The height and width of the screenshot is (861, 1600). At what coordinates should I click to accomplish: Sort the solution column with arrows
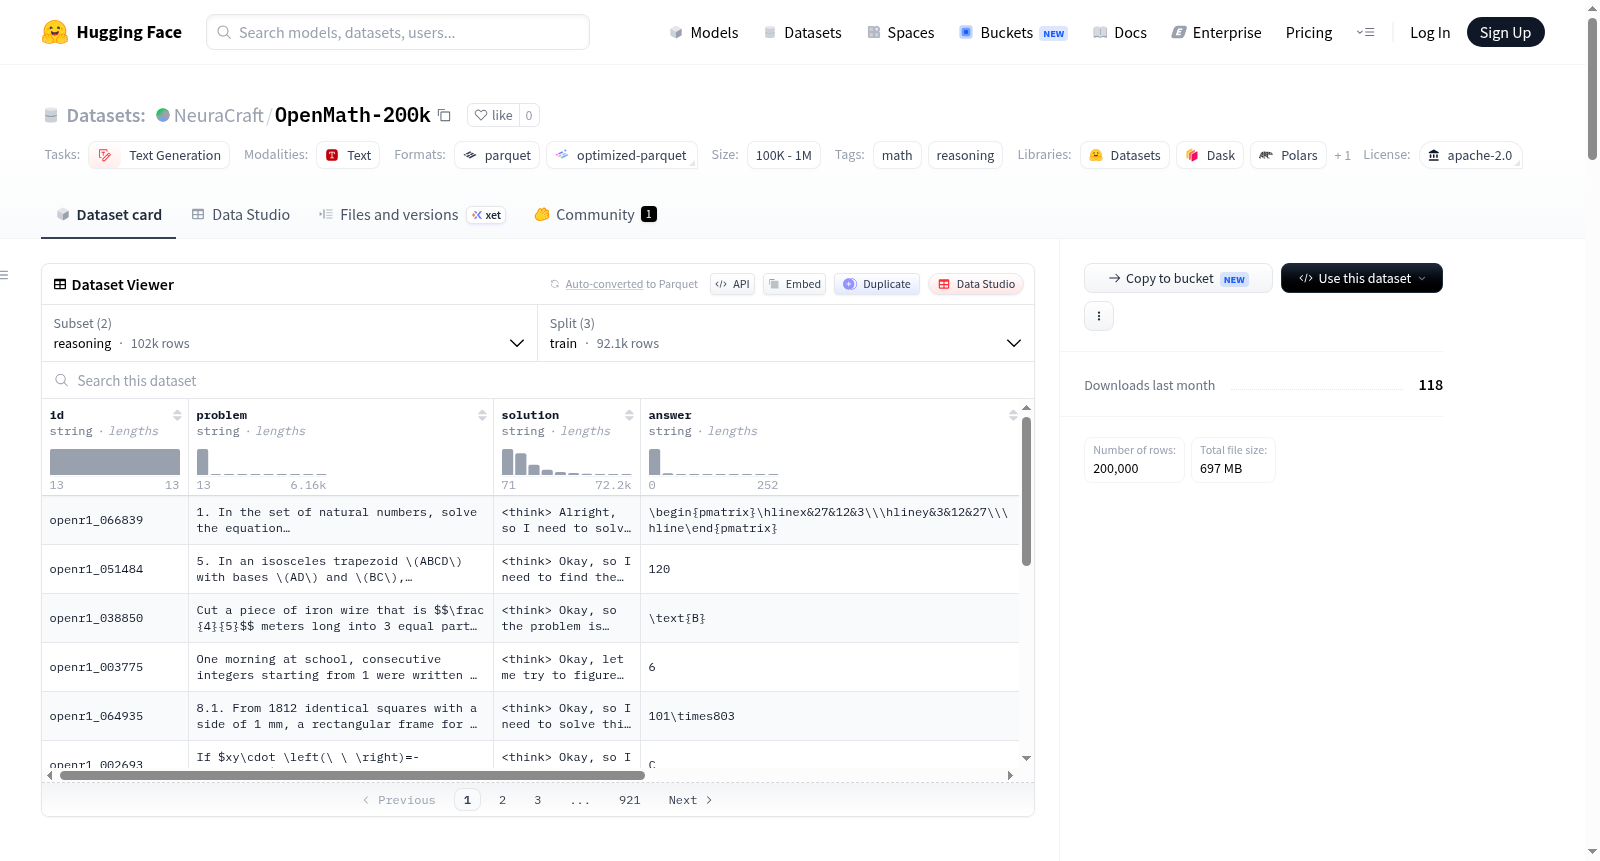(x=629, y=415)
